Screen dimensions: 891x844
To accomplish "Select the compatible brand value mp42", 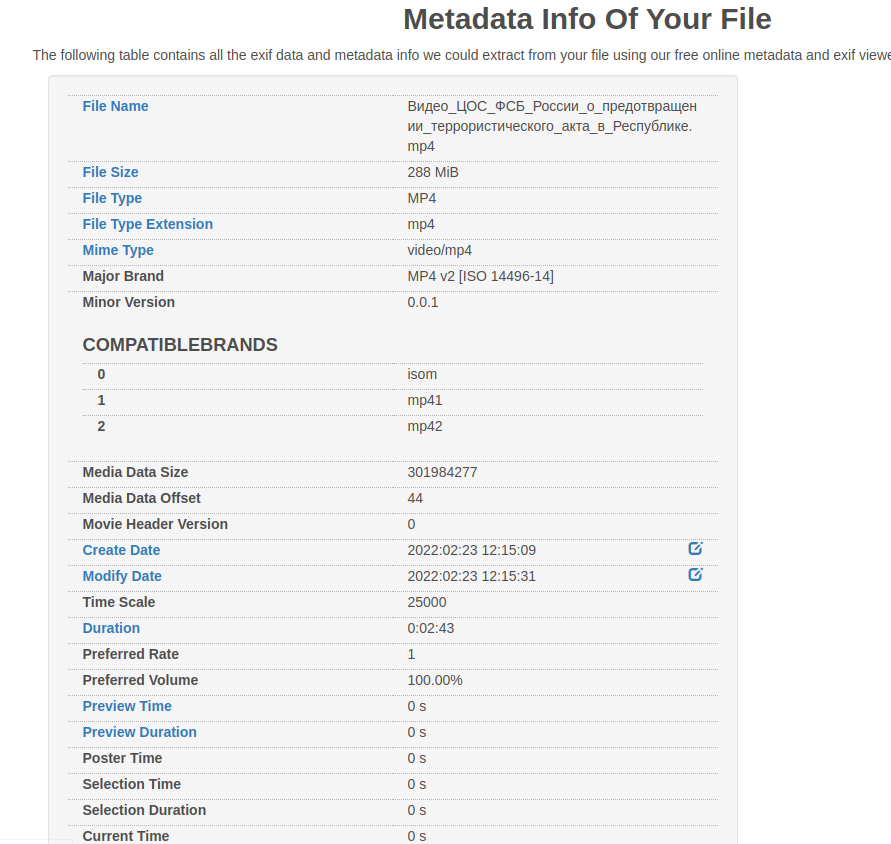I will click(424, 427).
